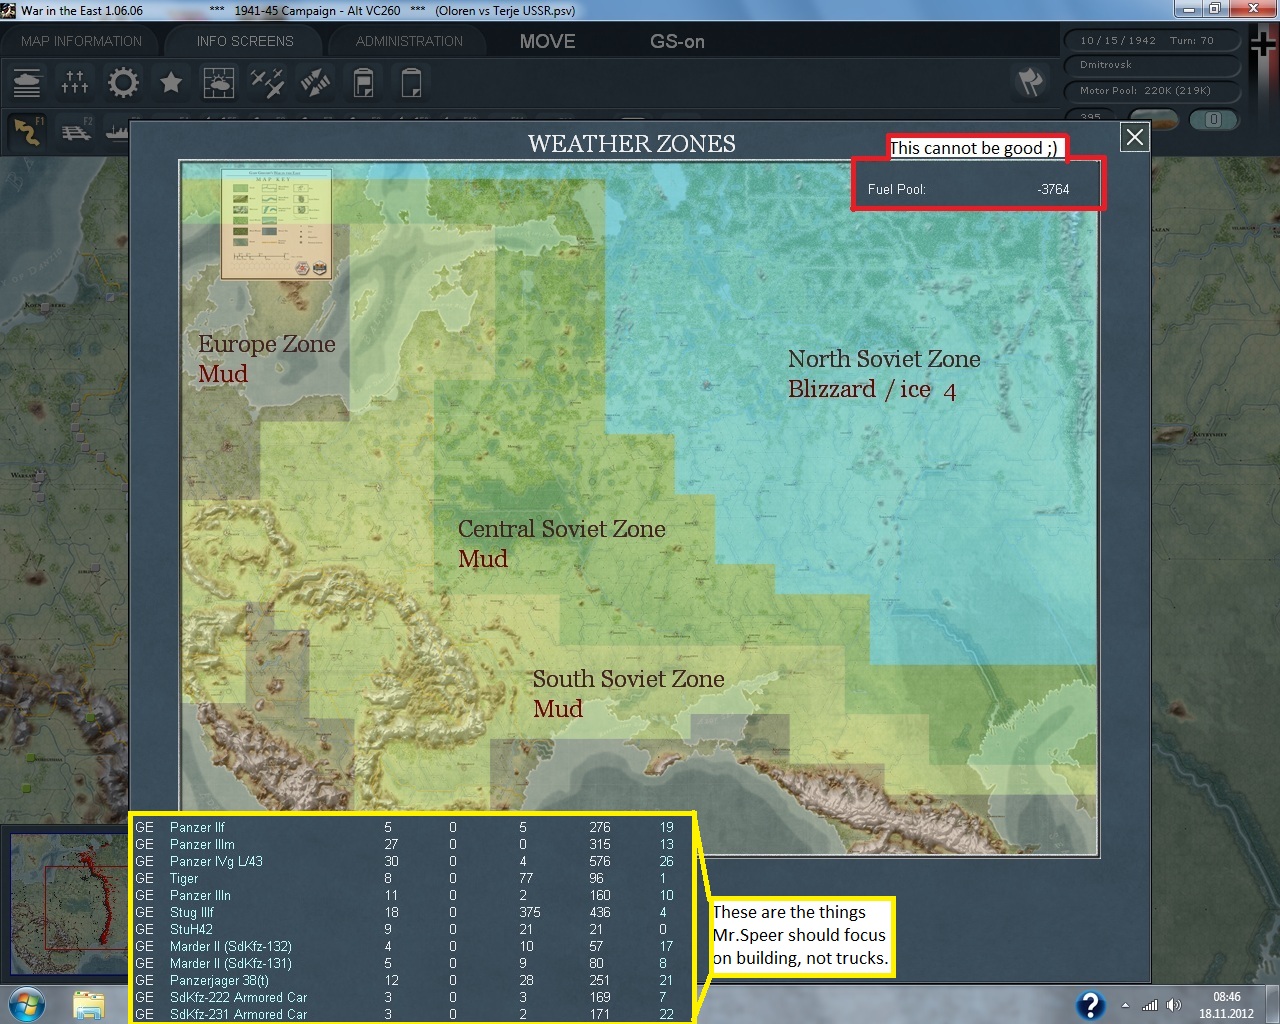Click the end turn flags icon

coord(1030,82)
